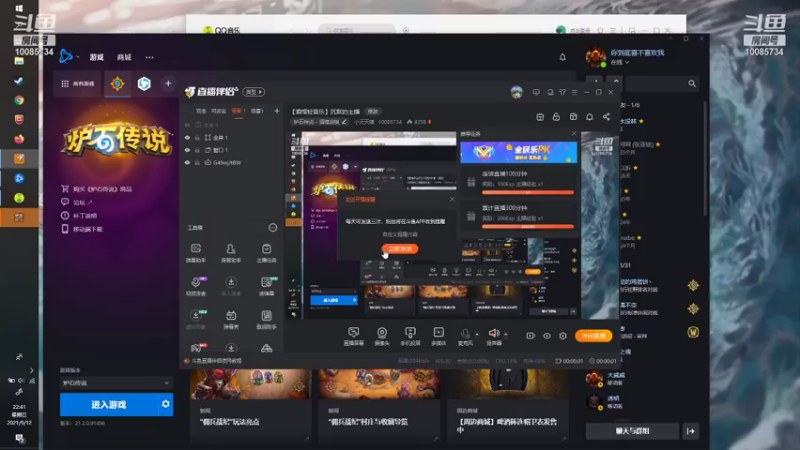Toggle visibility of the topmost dimmed source
Image resolution: width=800 pixels, height=450 pixels.
[187, 125]
